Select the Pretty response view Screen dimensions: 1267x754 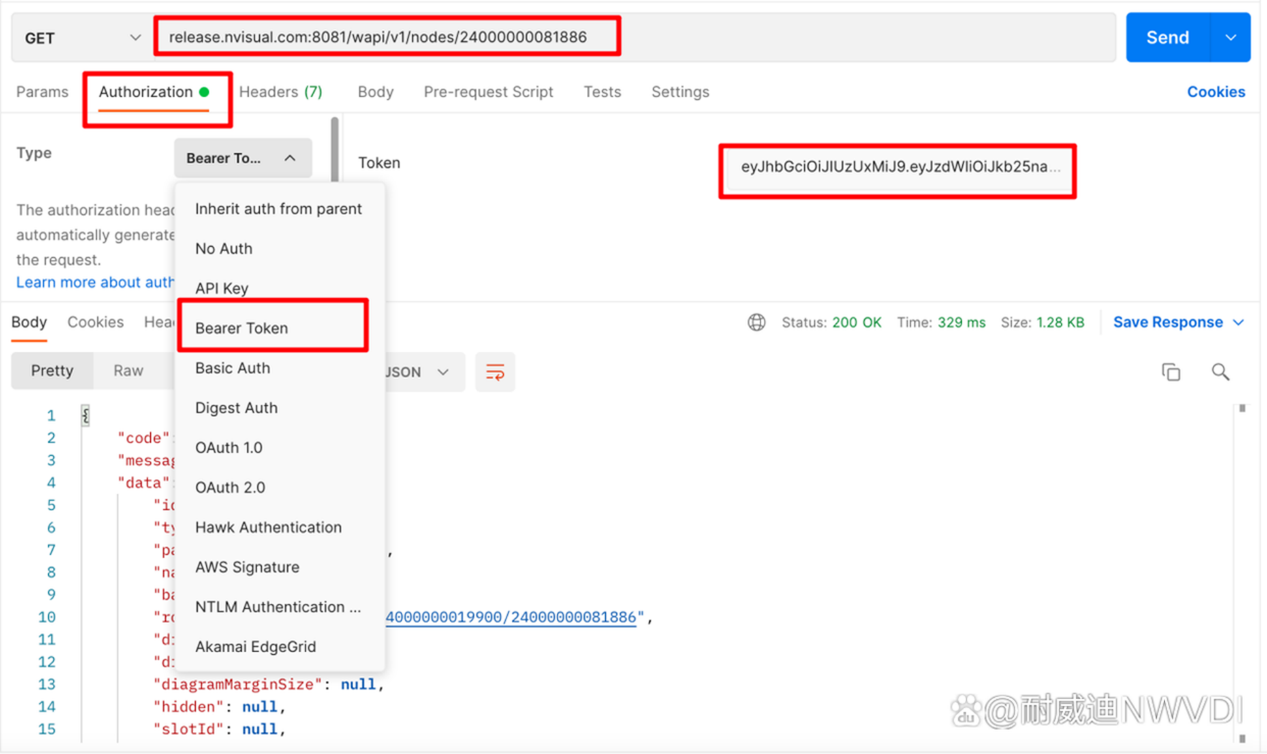click(52, 370)
